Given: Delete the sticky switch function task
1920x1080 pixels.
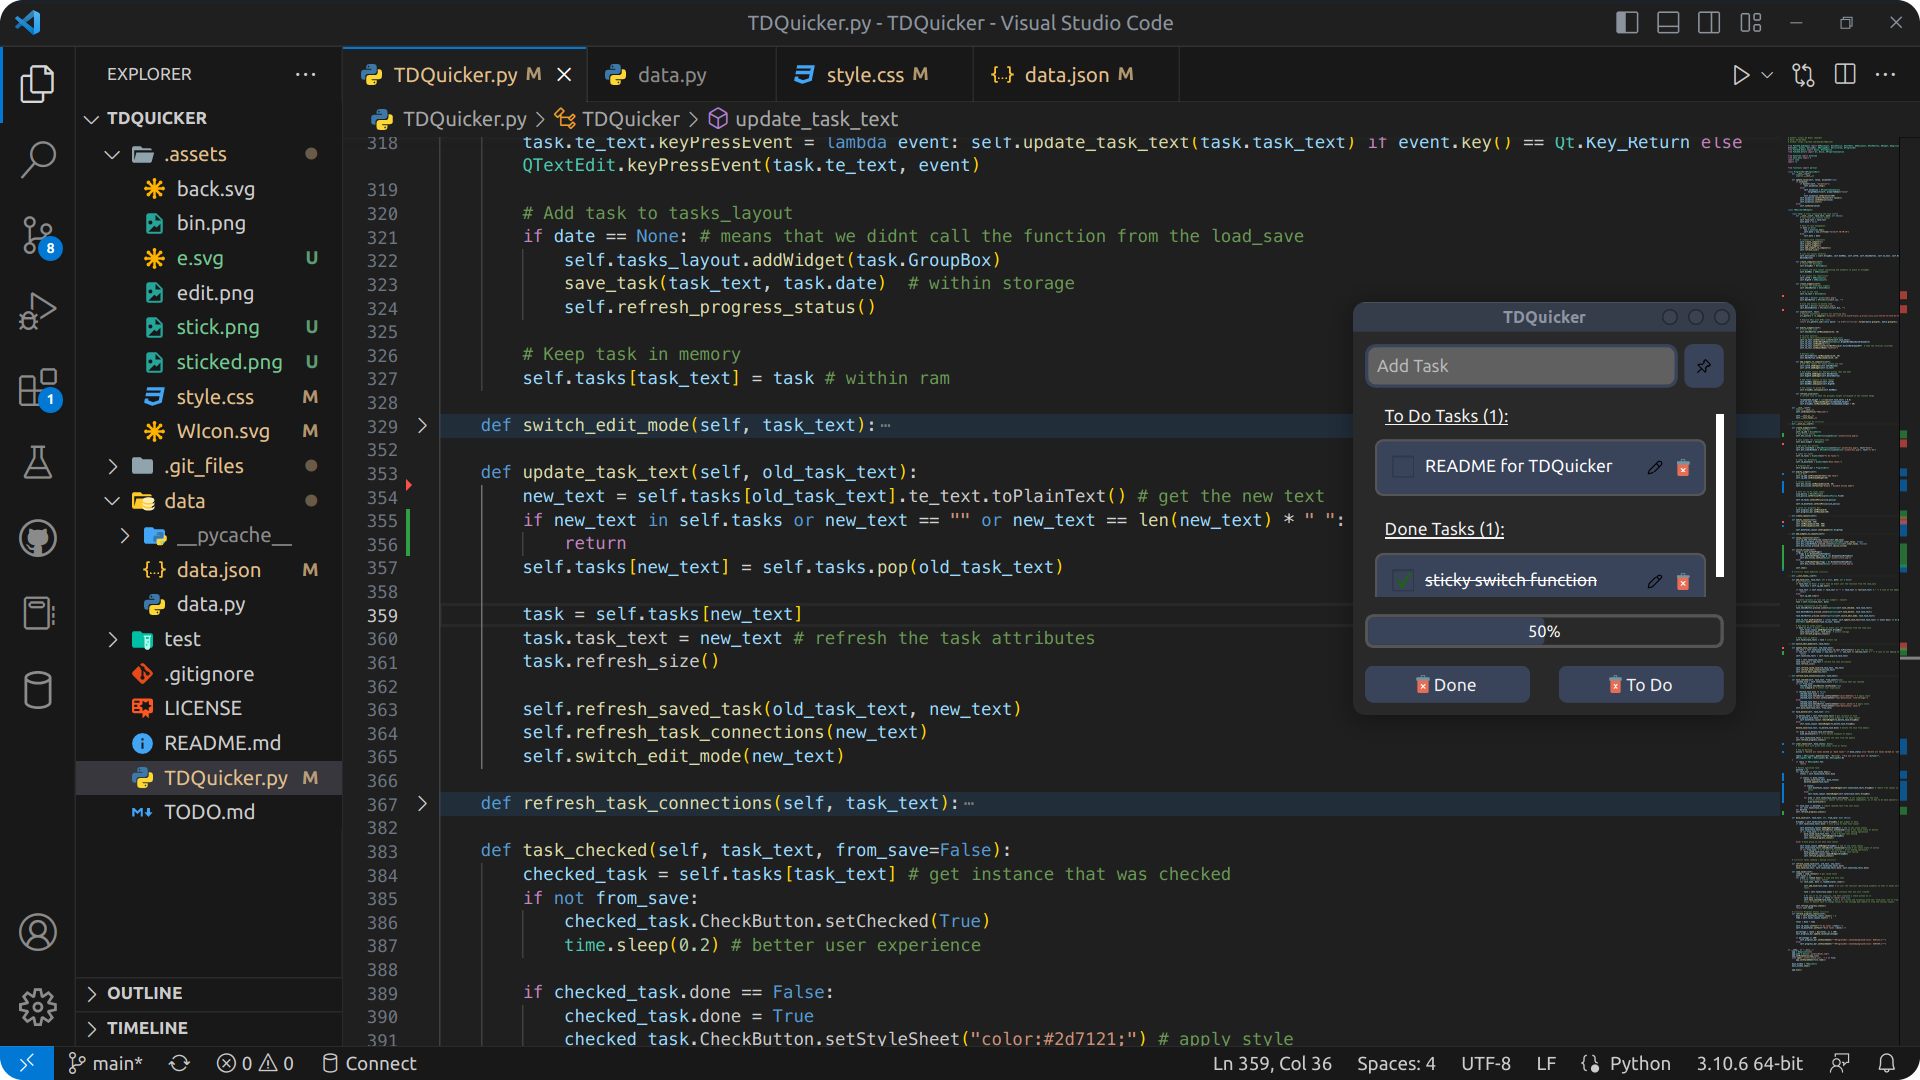Looking at the screenshot, I should pos(1683,581).
